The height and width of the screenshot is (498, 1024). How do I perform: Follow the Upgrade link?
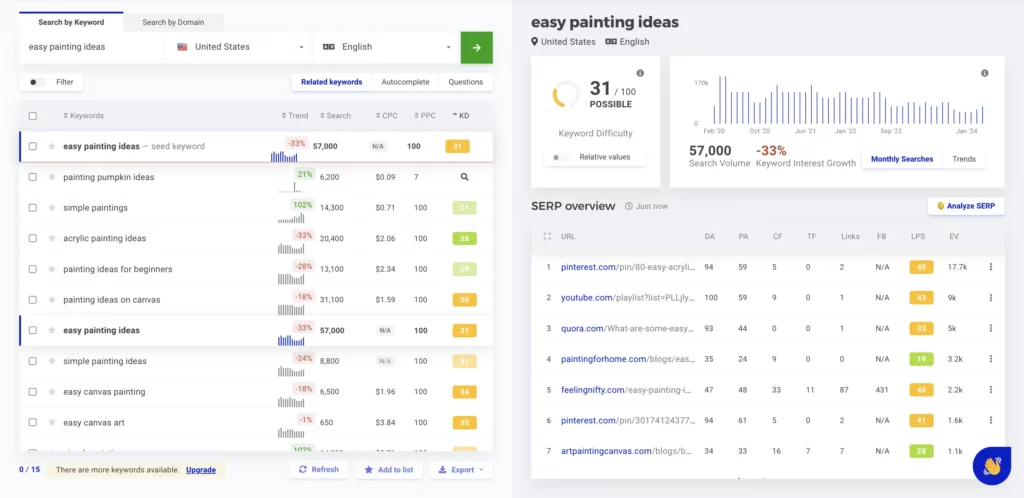200,470
